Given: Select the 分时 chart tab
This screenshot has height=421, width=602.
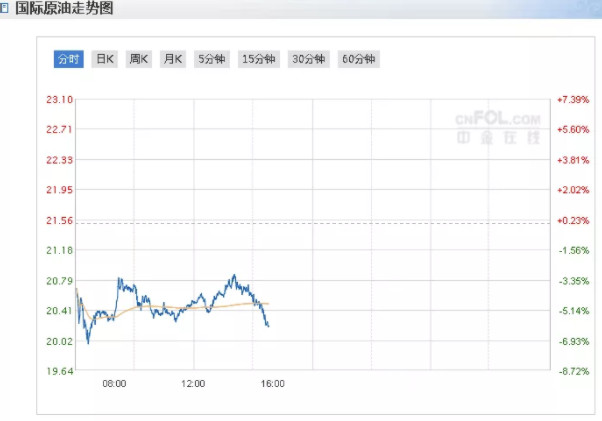Looking at the screenshot, I should coord(69,59).
